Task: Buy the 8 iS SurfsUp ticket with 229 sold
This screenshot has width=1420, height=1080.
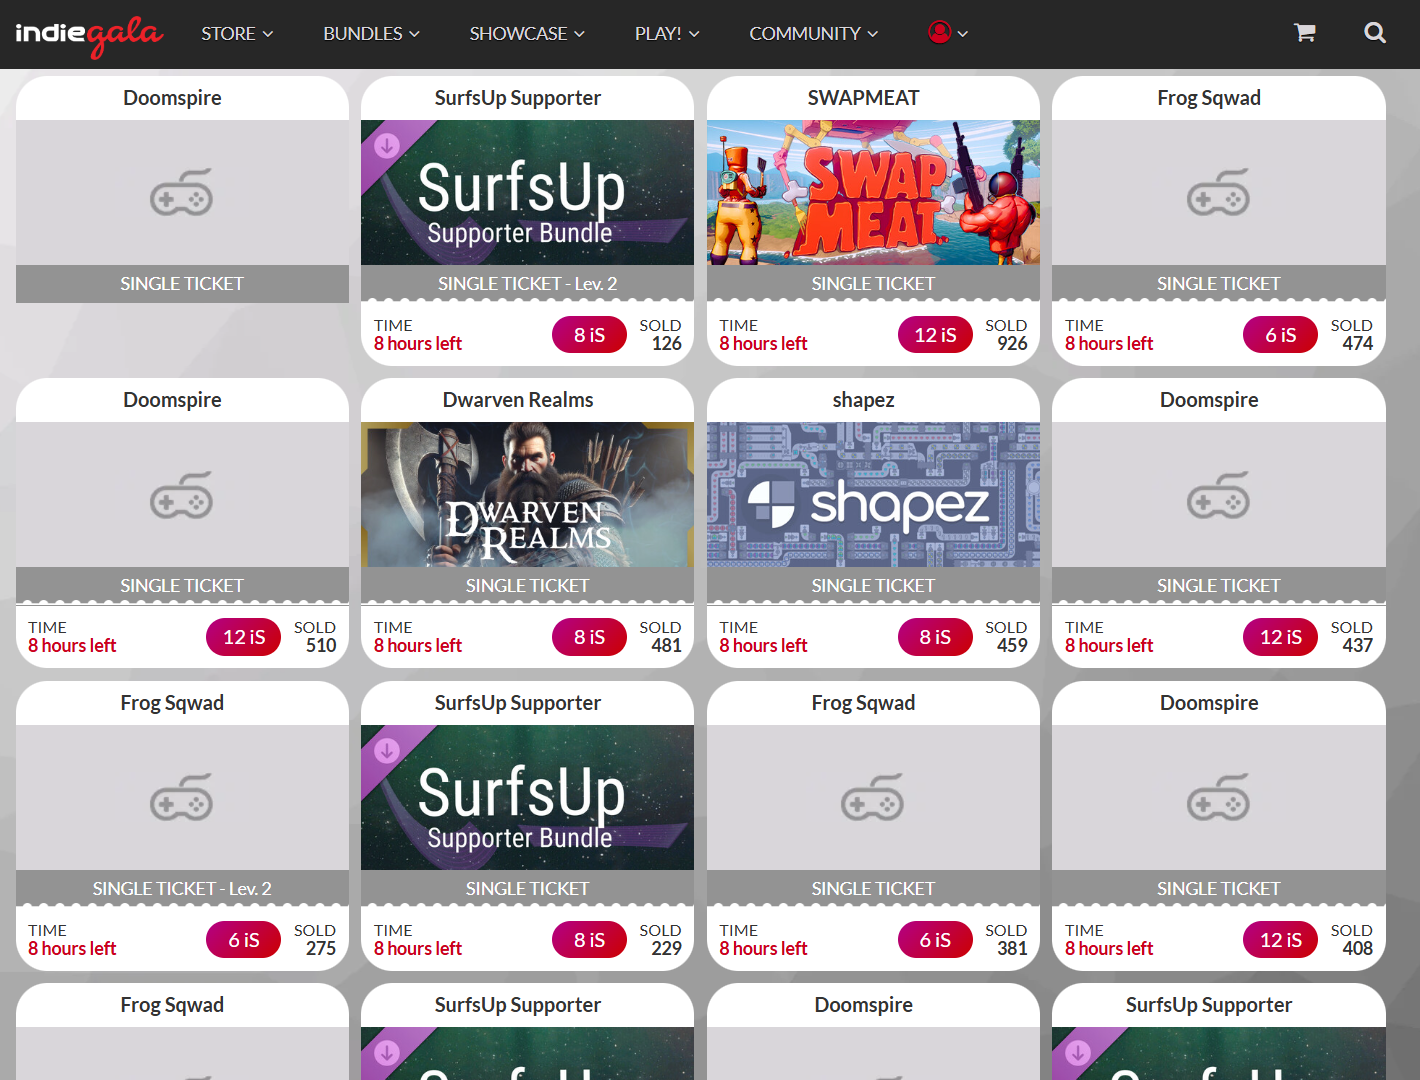Action: click(589, 940)
